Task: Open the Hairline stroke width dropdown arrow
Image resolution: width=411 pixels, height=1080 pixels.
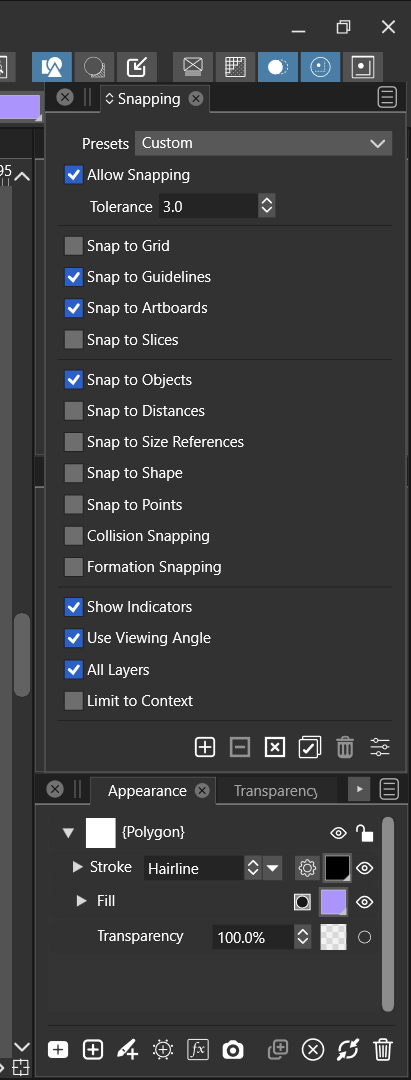Action: point(273,868)
